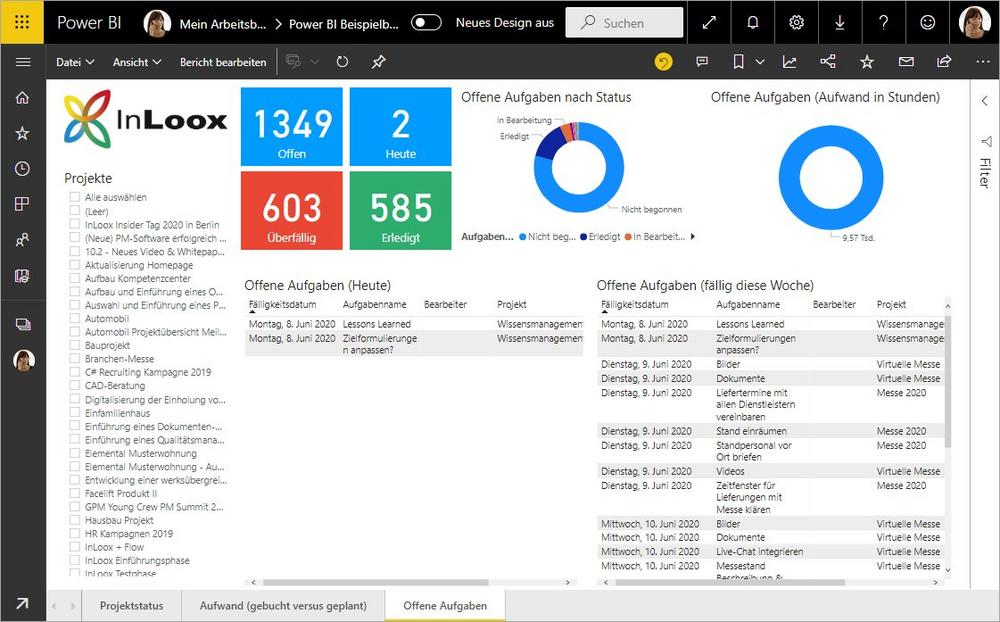Click the 603 Überfällig tile
The width and height of the screenshot is (1000, 622).
[x=291, y=210]
